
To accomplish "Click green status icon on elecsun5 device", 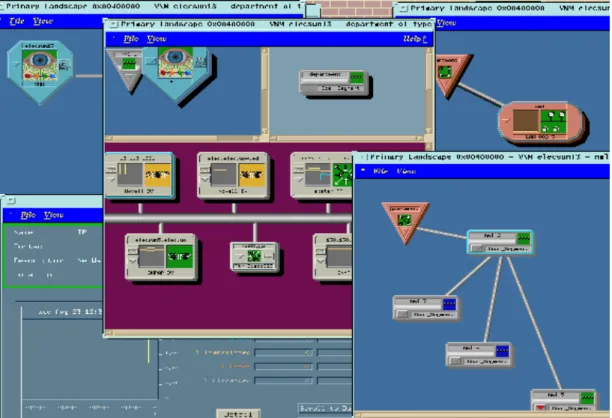I will pos(179,256).
